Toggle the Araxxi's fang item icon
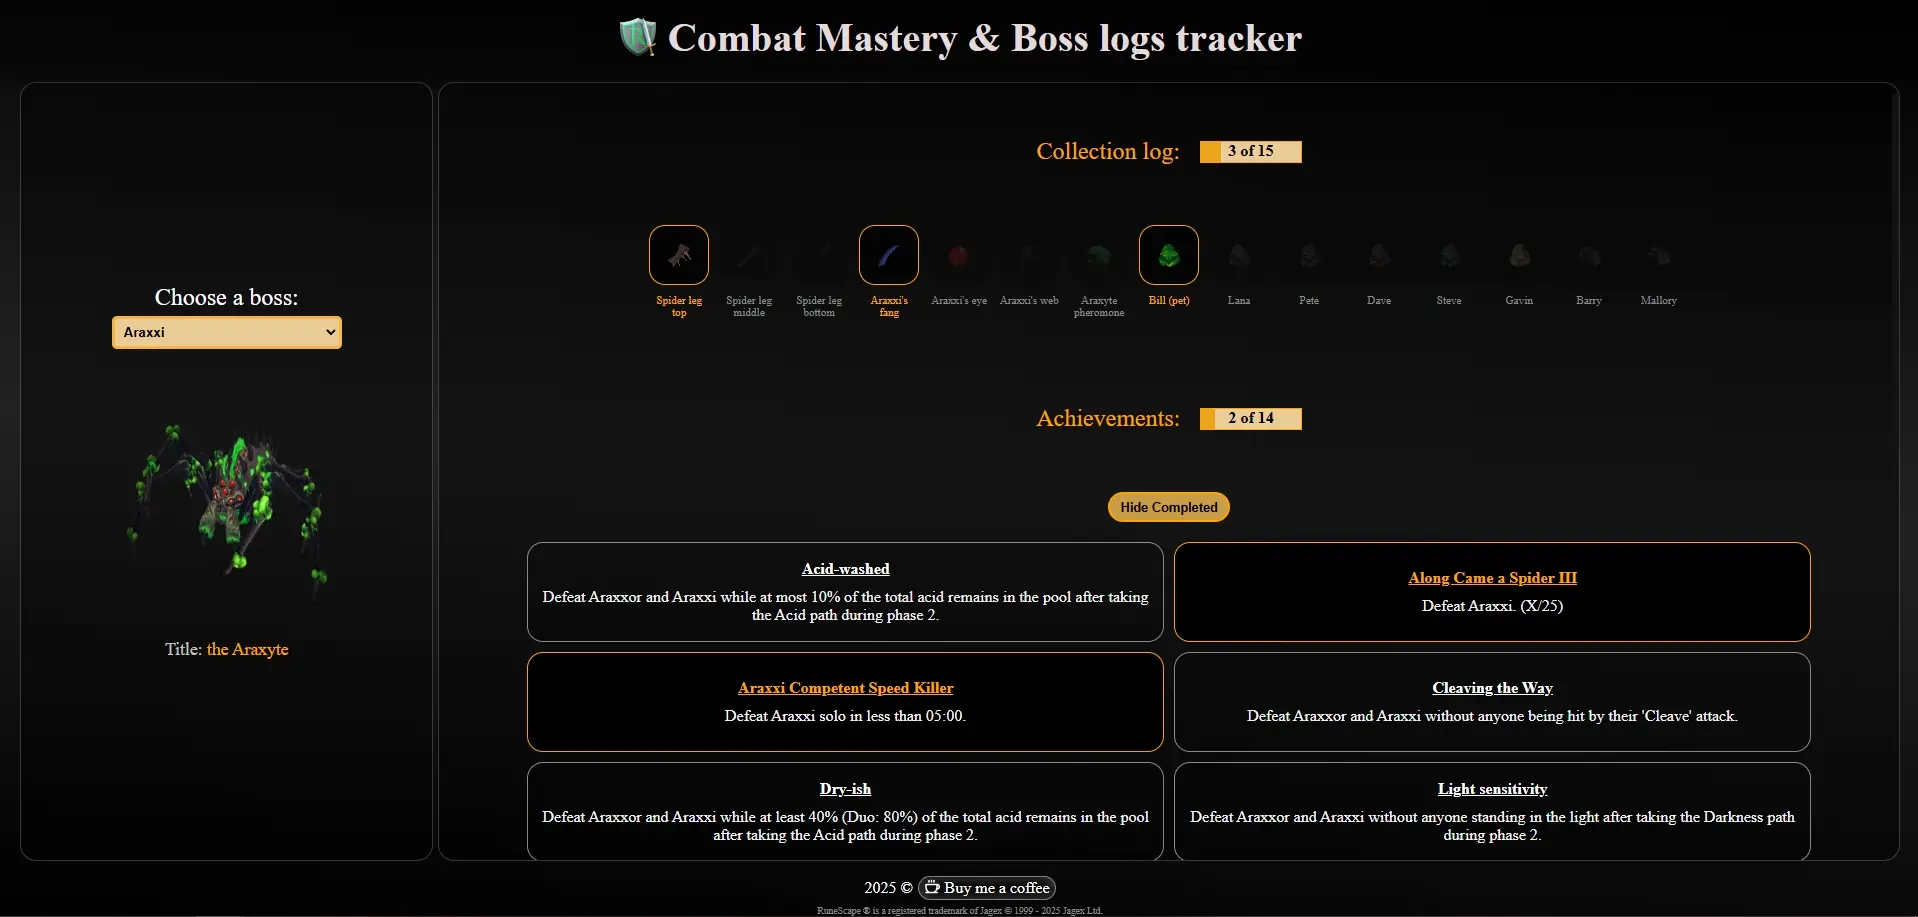 click(888, 256)
